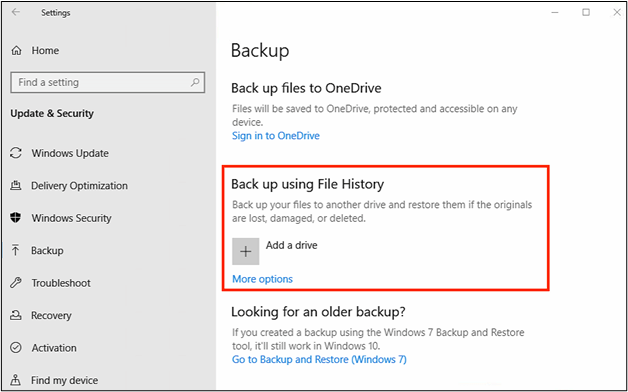The height and width of the screenshot is (392, 628).
Task: Focus the Find a setting field
Action: point(108,82)
